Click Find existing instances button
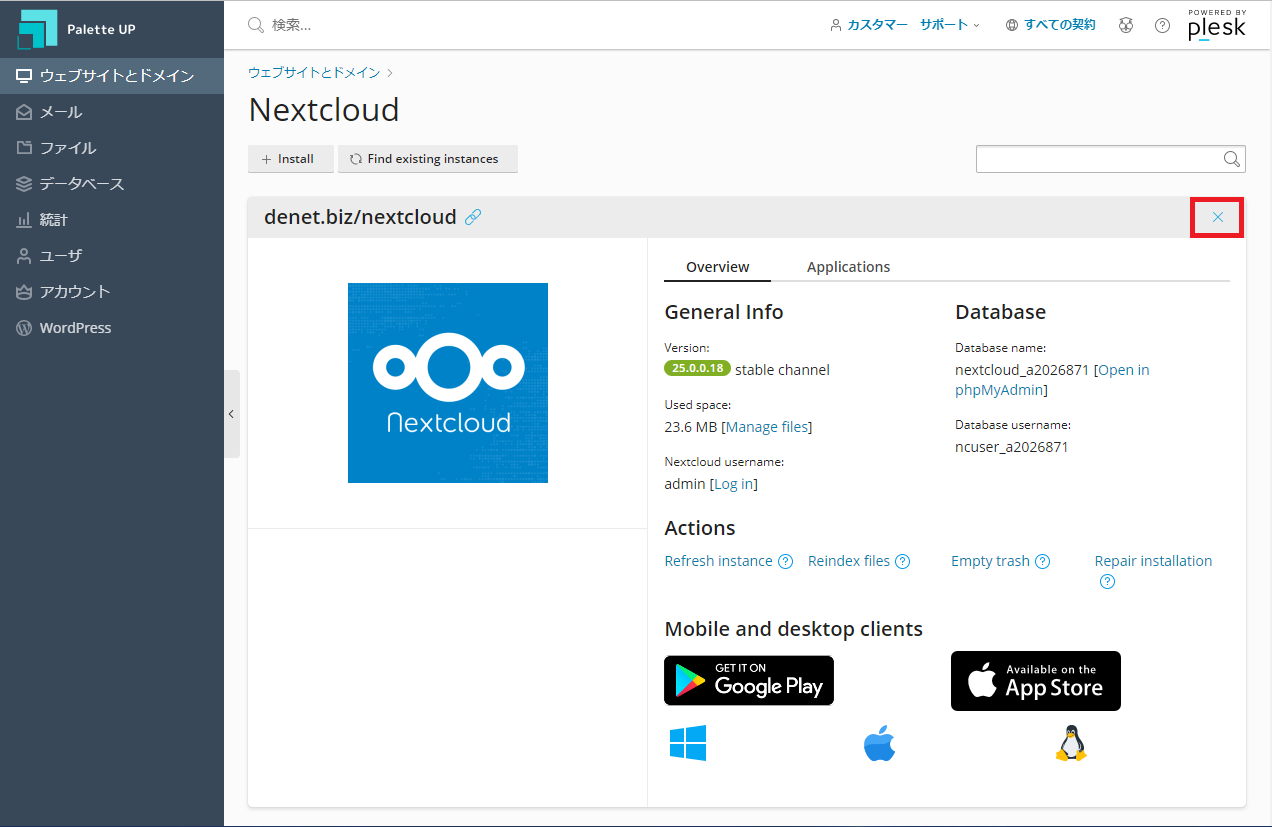This screenshot has height=827, width=1272. 427,159
